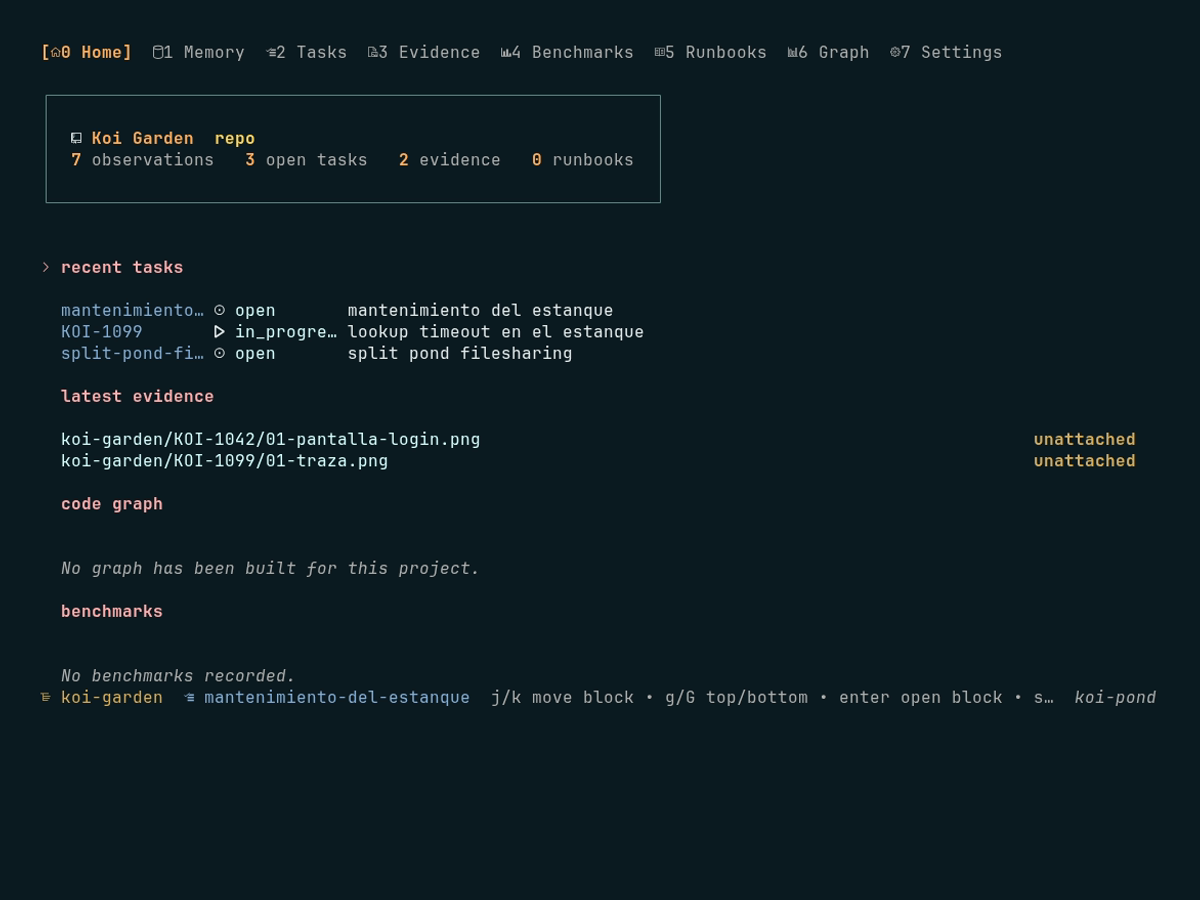Screen dimensions: 1200x900
Task: Switch to the Tasks tab
Action: pyautogui.click(x=306, y=52)
